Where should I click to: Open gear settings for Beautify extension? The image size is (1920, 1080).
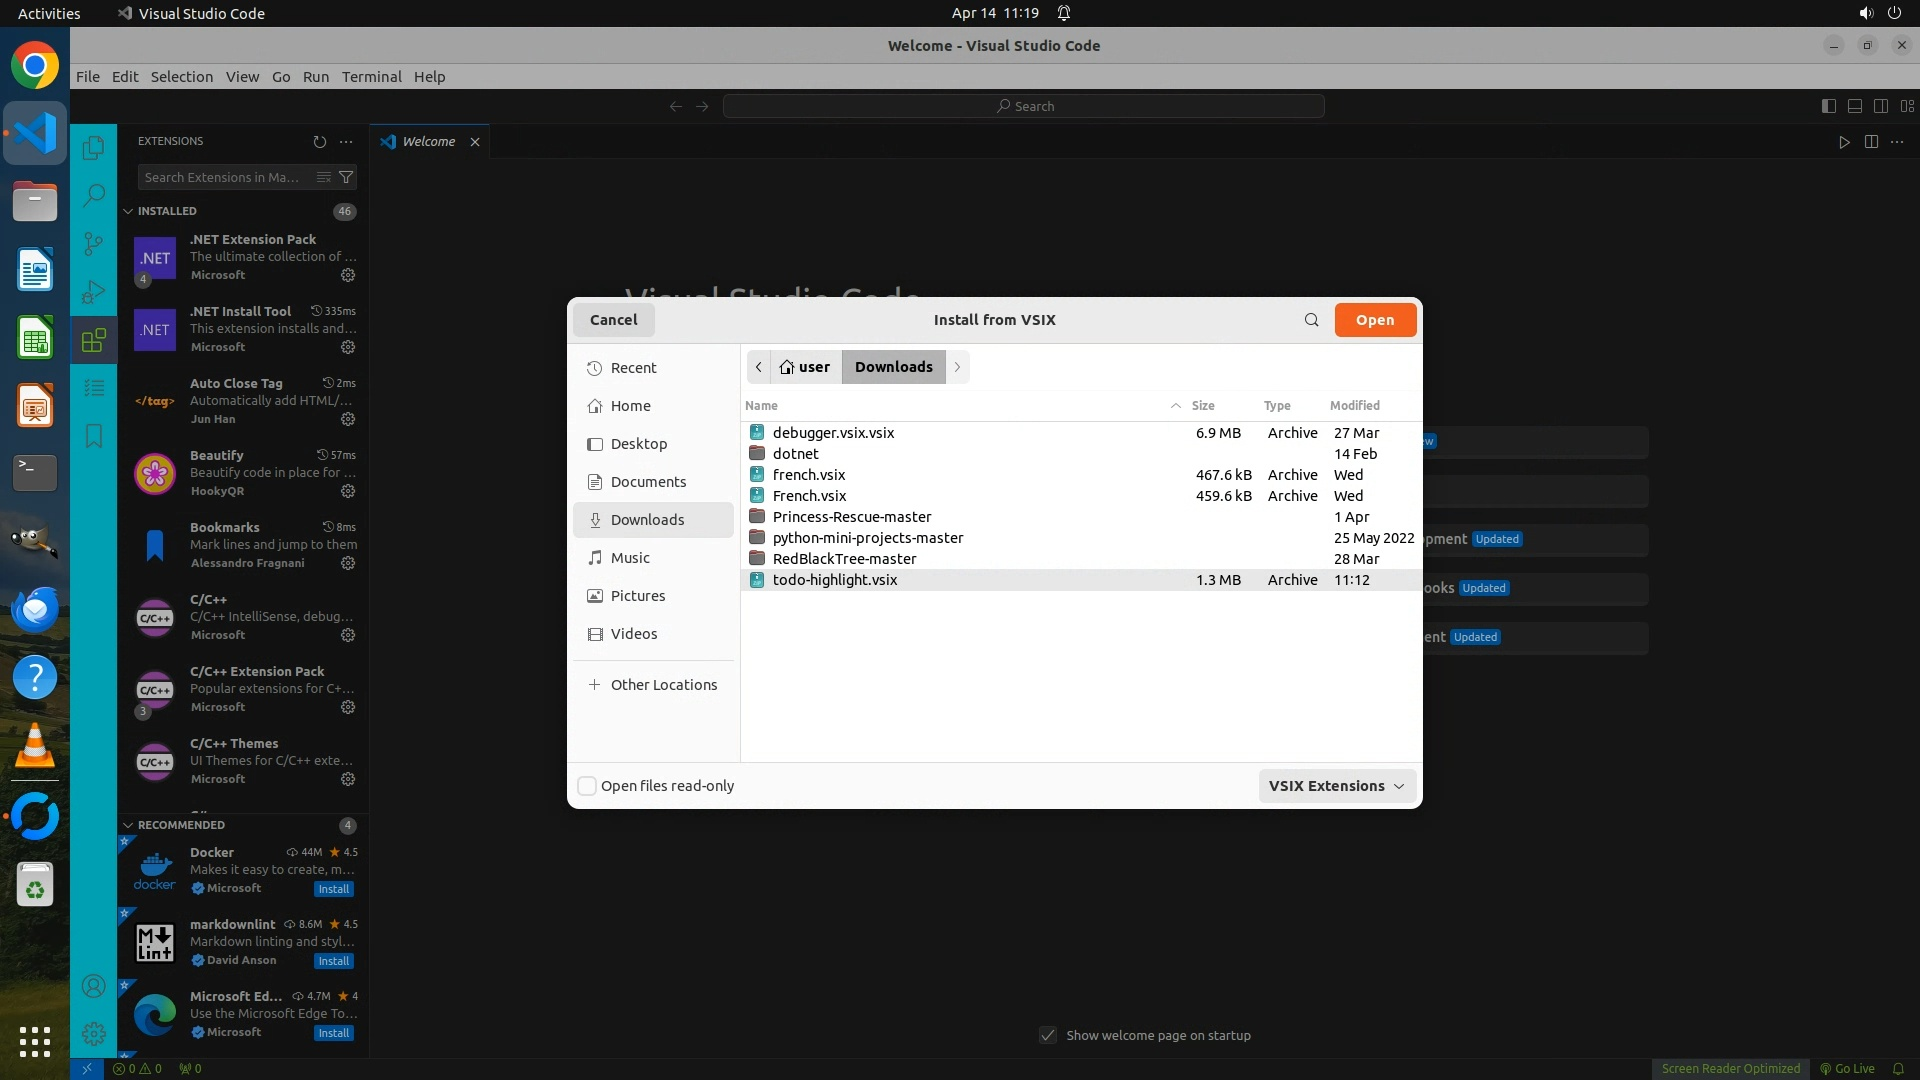pyautogui.click(x=348, y=491)
